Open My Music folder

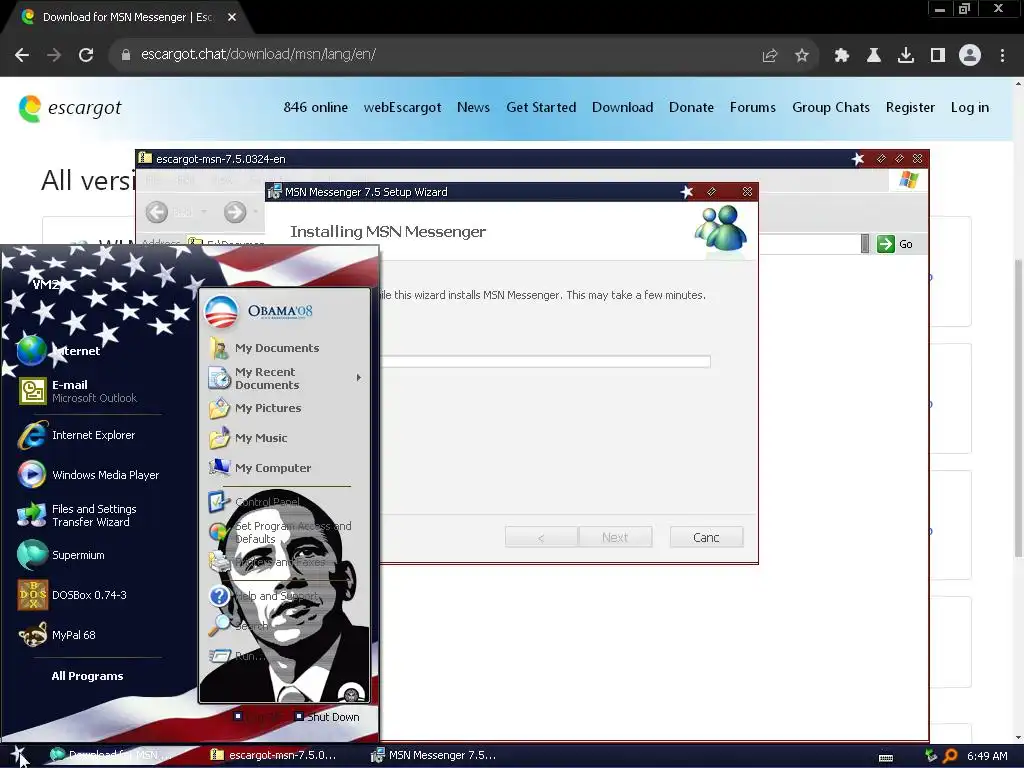[x=248, y=438]
